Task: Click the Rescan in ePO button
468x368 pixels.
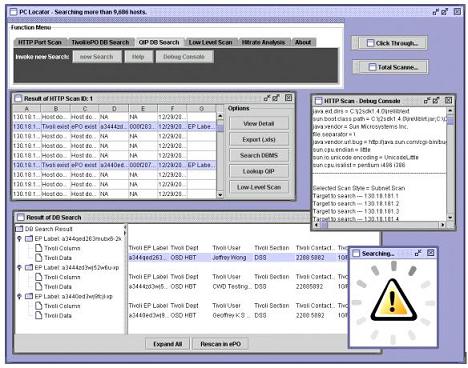Action: click(220, 344)
